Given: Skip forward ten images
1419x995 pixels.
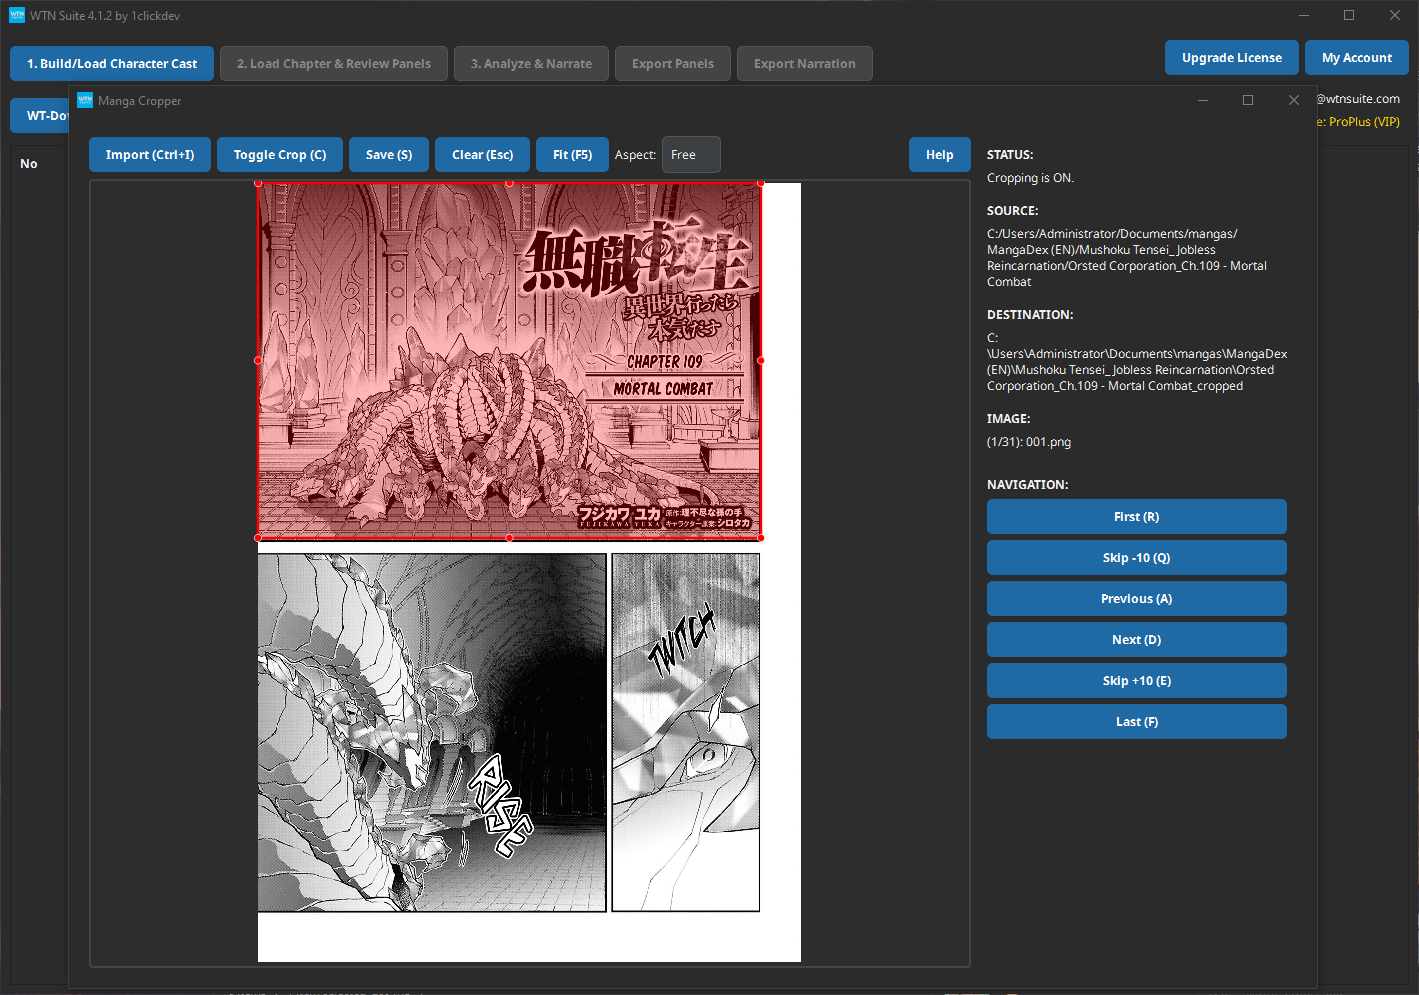Looking at the screenshot, I should [x=1136, y=680].
